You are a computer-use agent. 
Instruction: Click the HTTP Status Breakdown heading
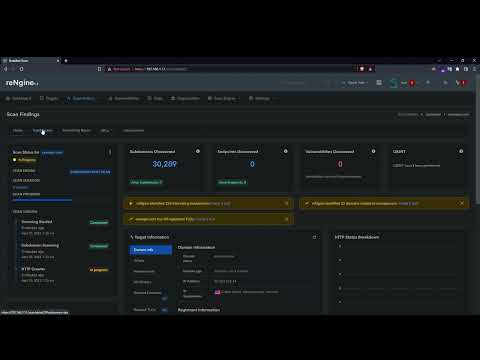pyautogui.click(x=357, y=237)
